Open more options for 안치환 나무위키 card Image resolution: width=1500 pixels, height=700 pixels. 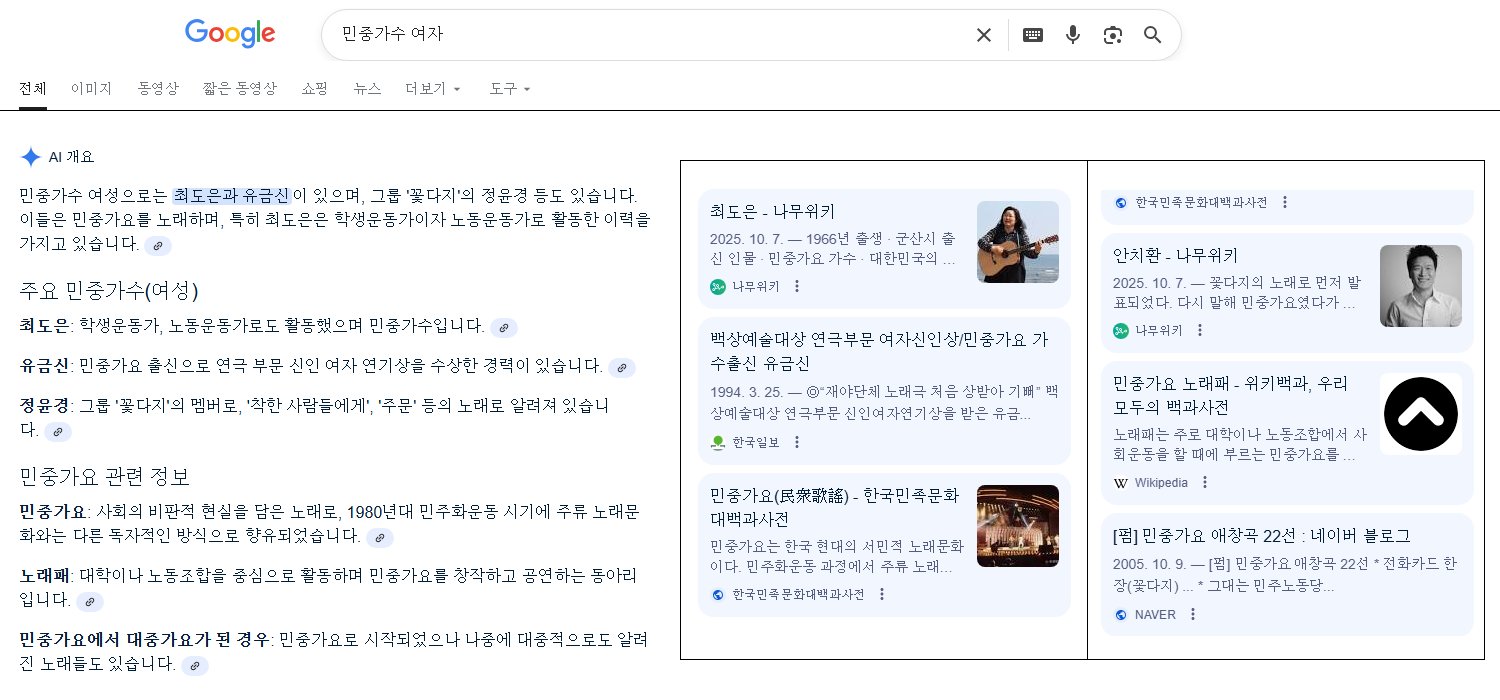(x=1200, y=330)
